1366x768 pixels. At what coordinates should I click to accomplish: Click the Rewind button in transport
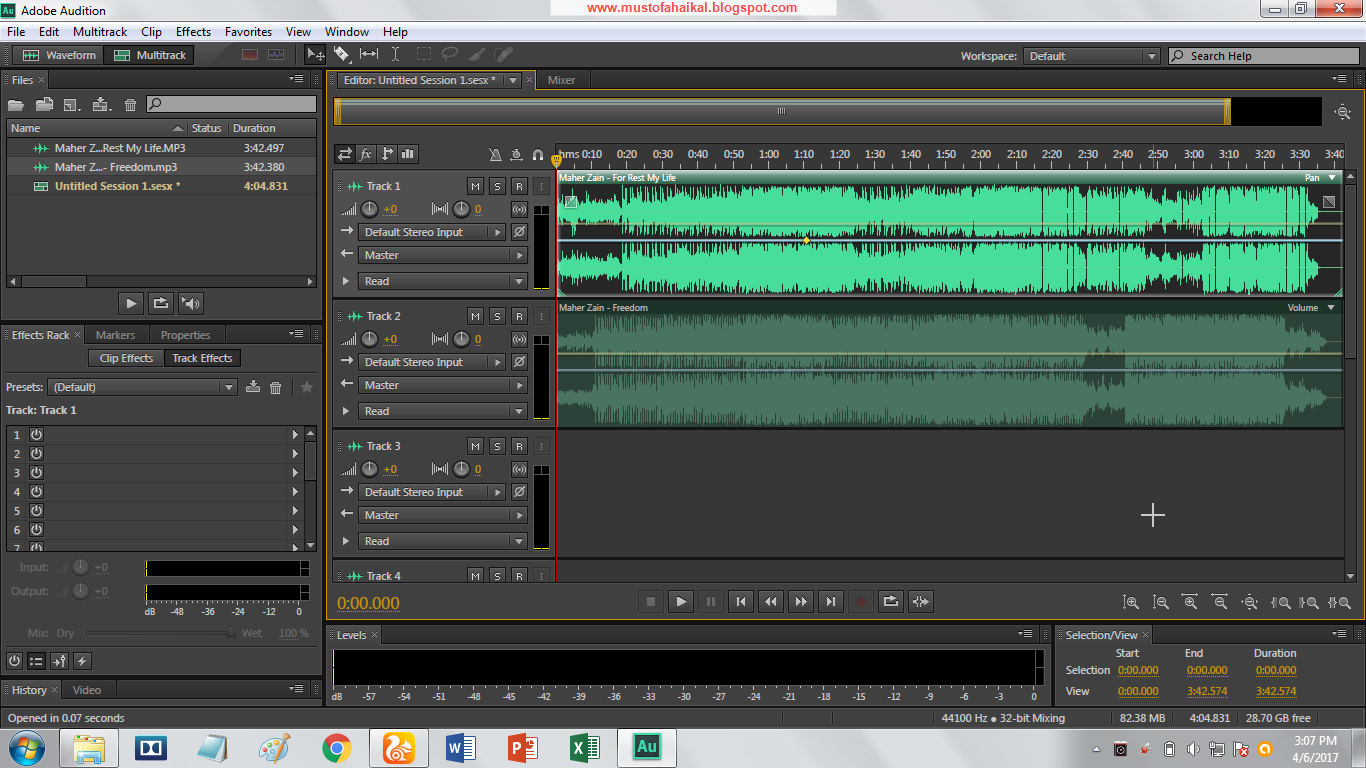[771, 601]
